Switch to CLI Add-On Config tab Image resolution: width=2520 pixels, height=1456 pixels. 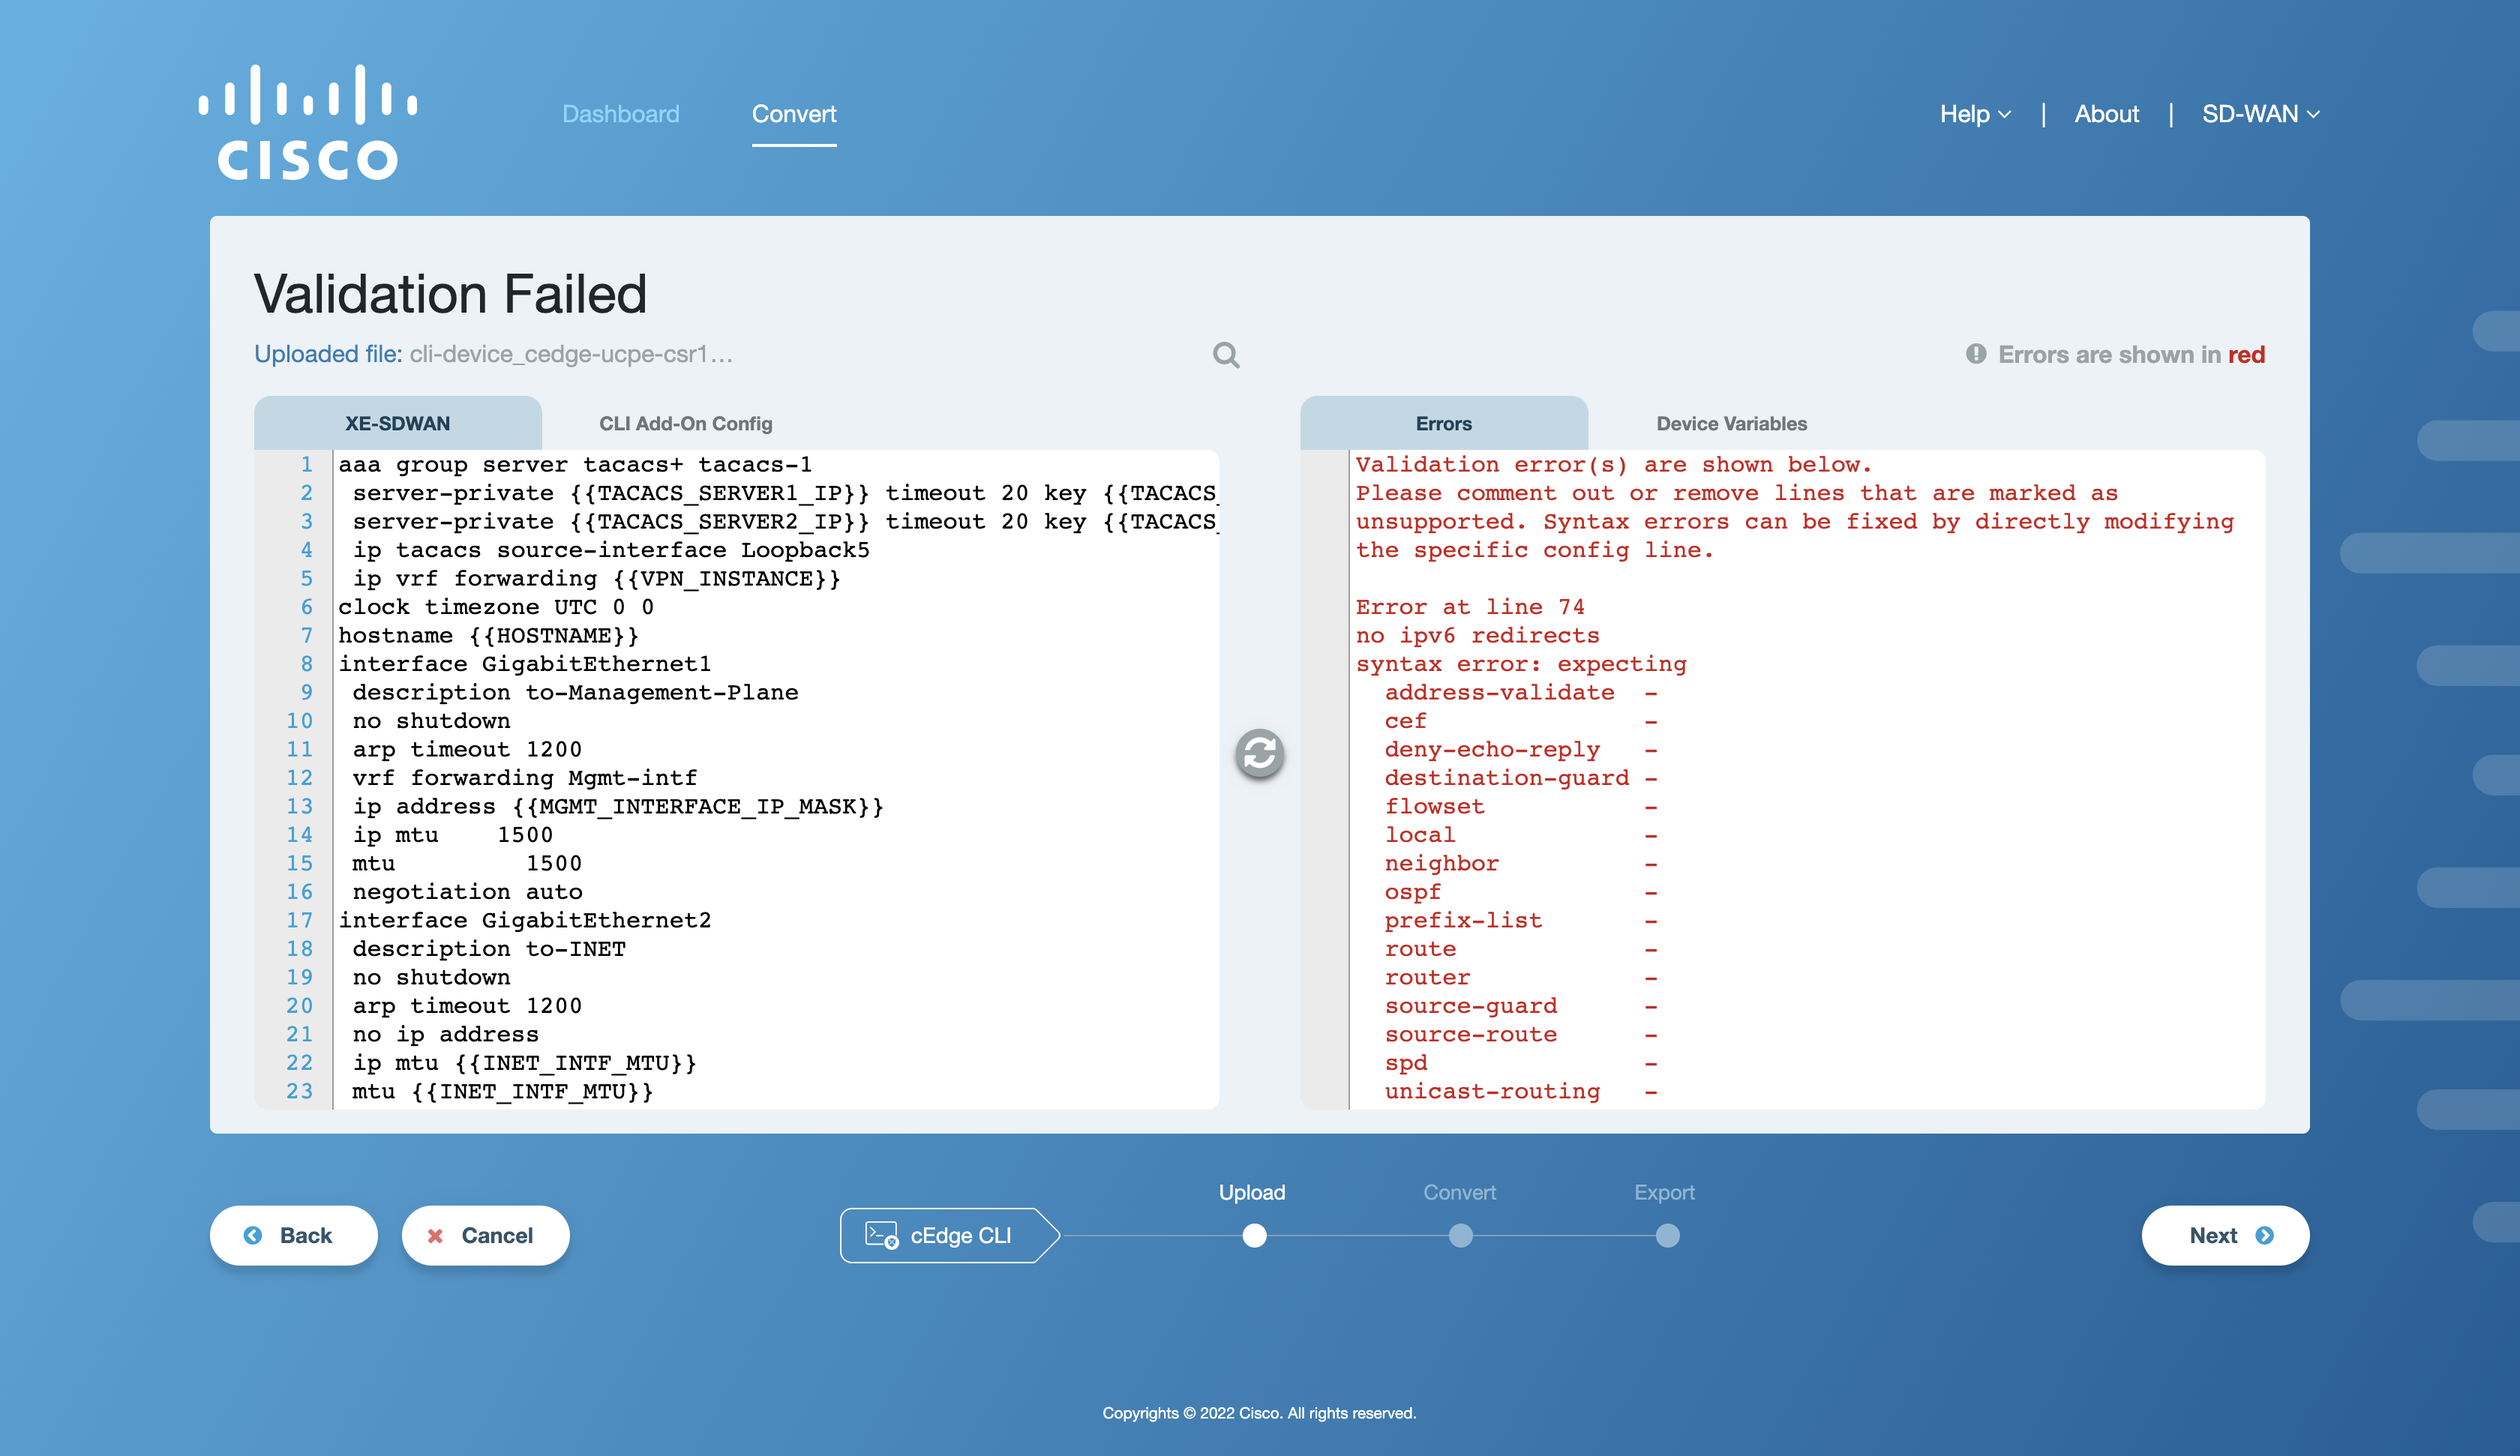pos(686,423)
